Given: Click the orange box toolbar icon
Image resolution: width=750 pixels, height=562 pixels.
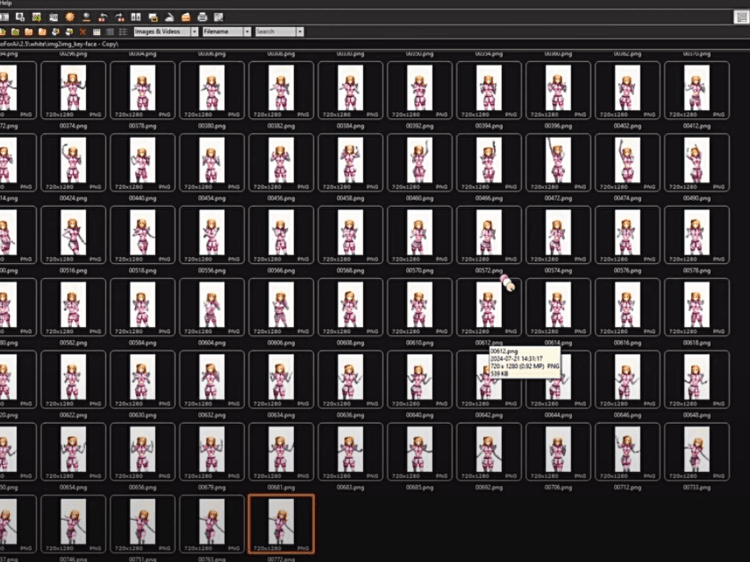Looking at the screenshot, I should (186, 17).
